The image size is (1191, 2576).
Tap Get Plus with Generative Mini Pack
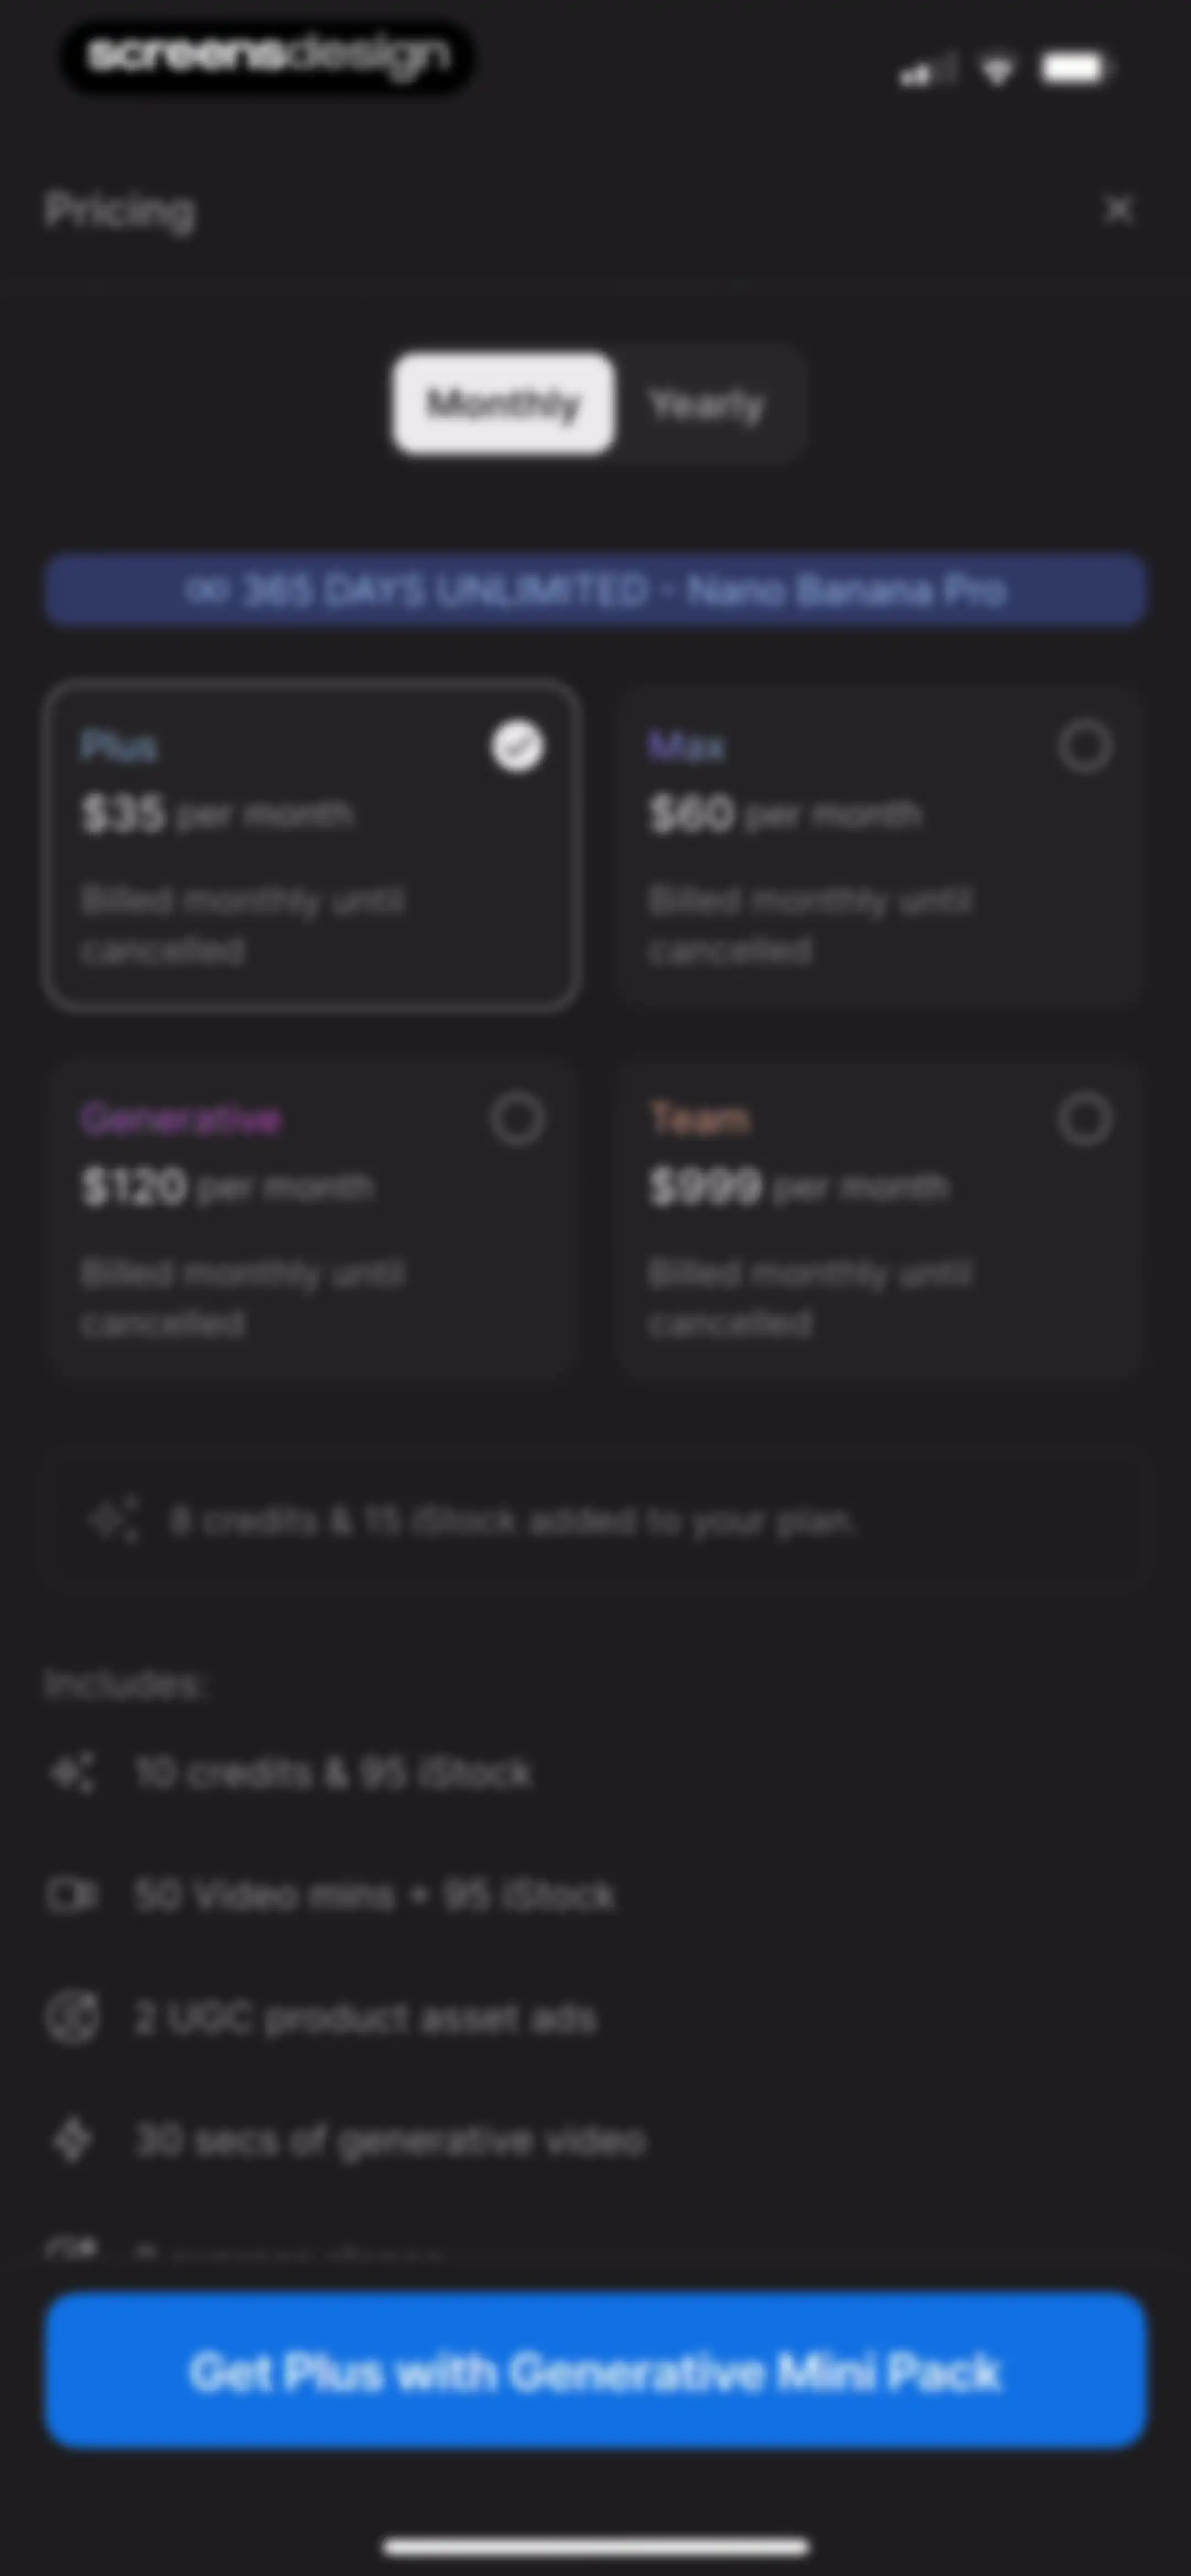(595, 2371)
